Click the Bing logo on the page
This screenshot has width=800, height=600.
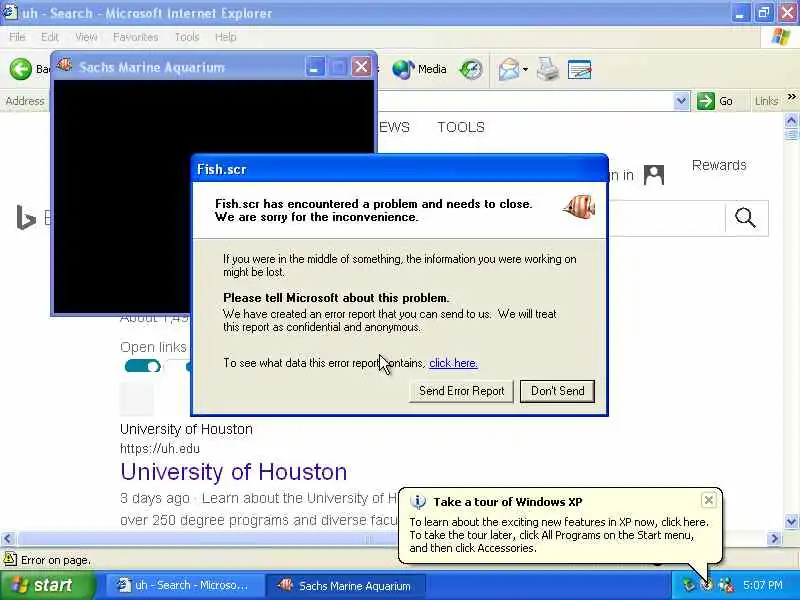[x=27, y=217]
